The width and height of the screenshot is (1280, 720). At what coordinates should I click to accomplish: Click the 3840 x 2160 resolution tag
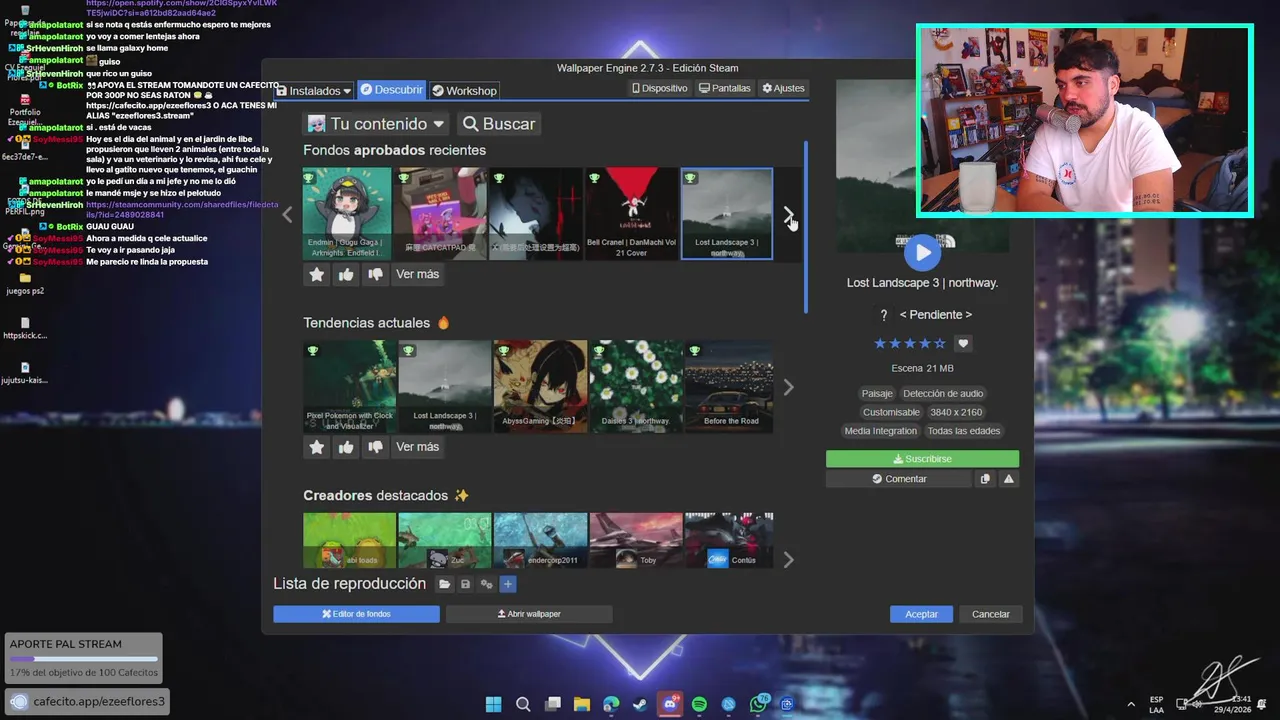[x=956, y=412]
